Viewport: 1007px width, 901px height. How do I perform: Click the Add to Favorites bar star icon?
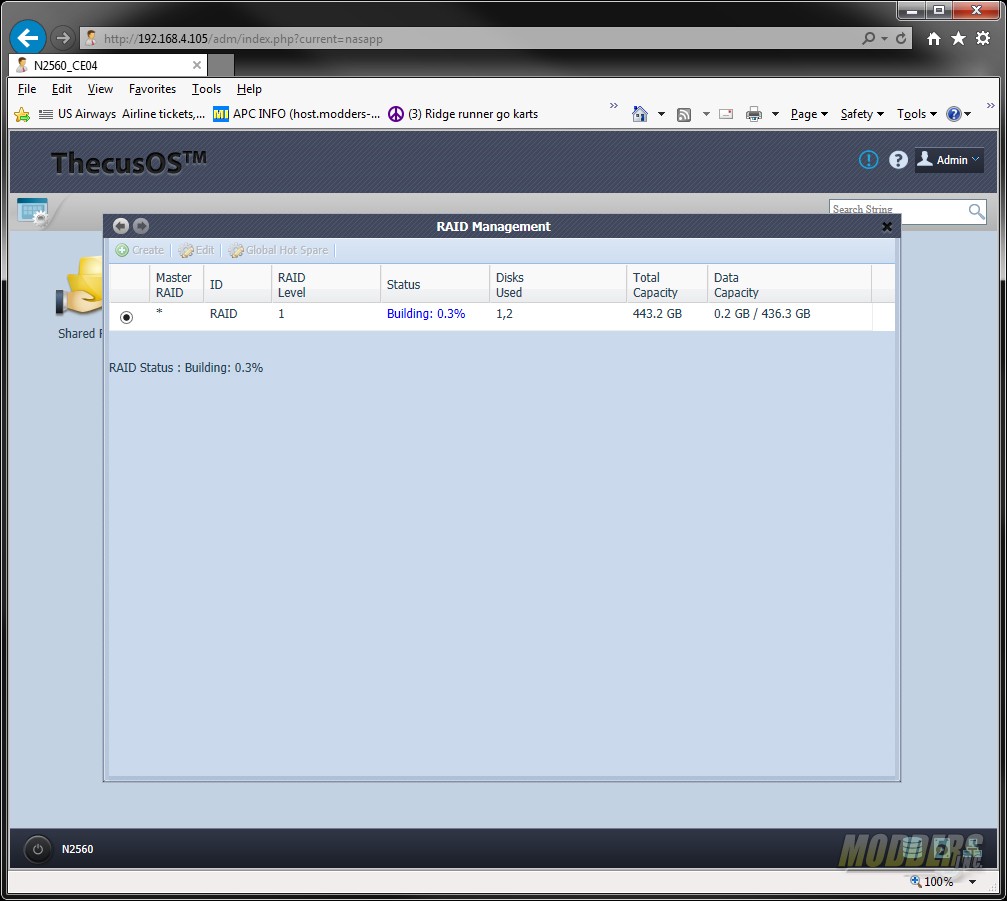(22, 114)
